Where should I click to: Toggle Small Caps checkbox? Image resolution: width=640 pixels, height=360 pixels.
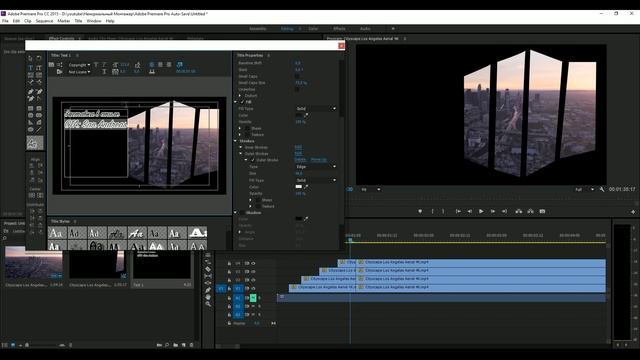(x=297, y=76)
